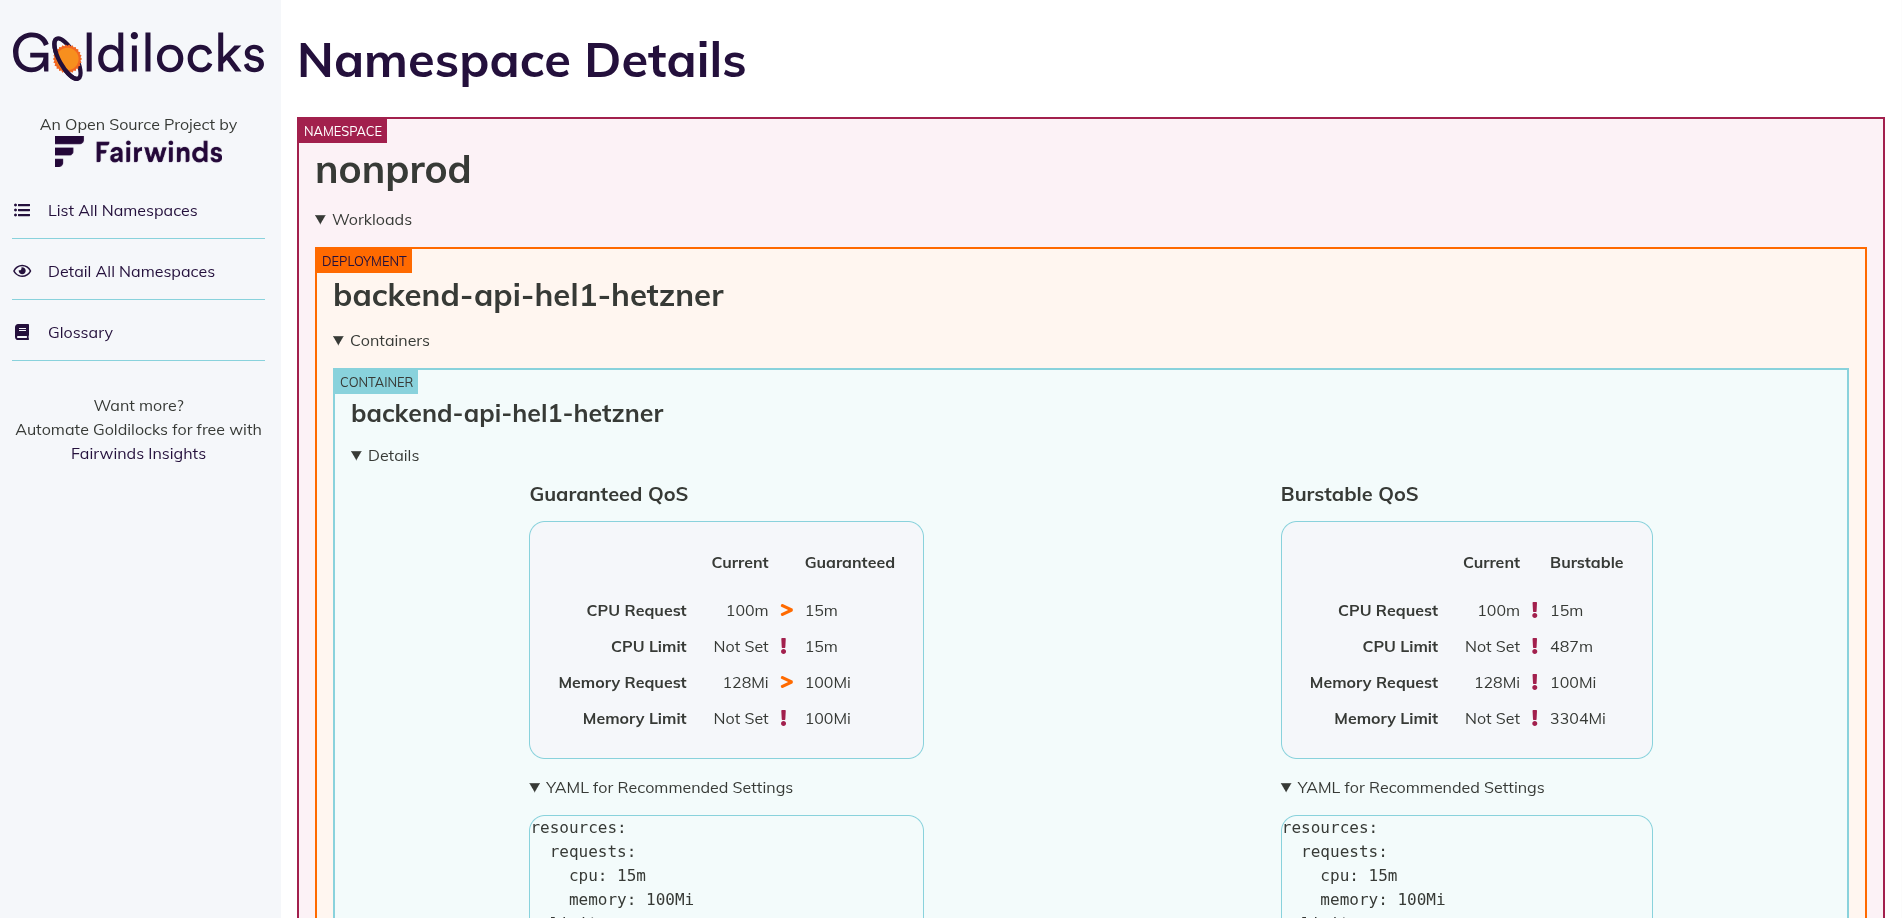
Task: Click the warning icon in Burstable CPU Limit row
Action: (x=1535, y=646)
